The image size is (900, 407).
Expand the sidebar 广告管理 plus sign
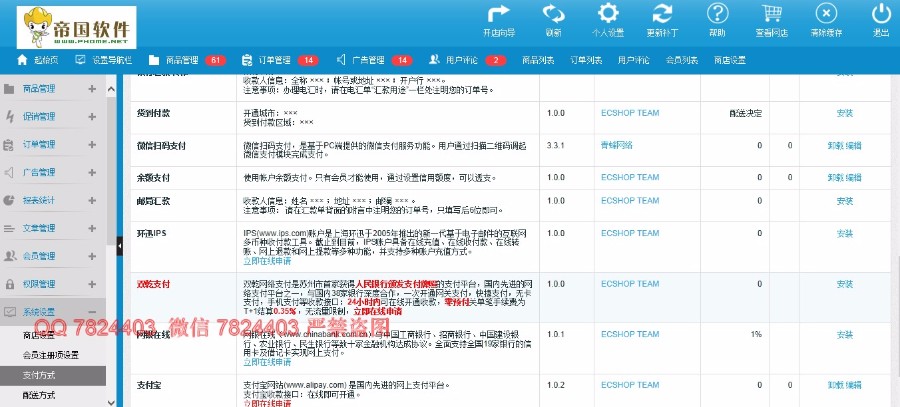point(92,172)
